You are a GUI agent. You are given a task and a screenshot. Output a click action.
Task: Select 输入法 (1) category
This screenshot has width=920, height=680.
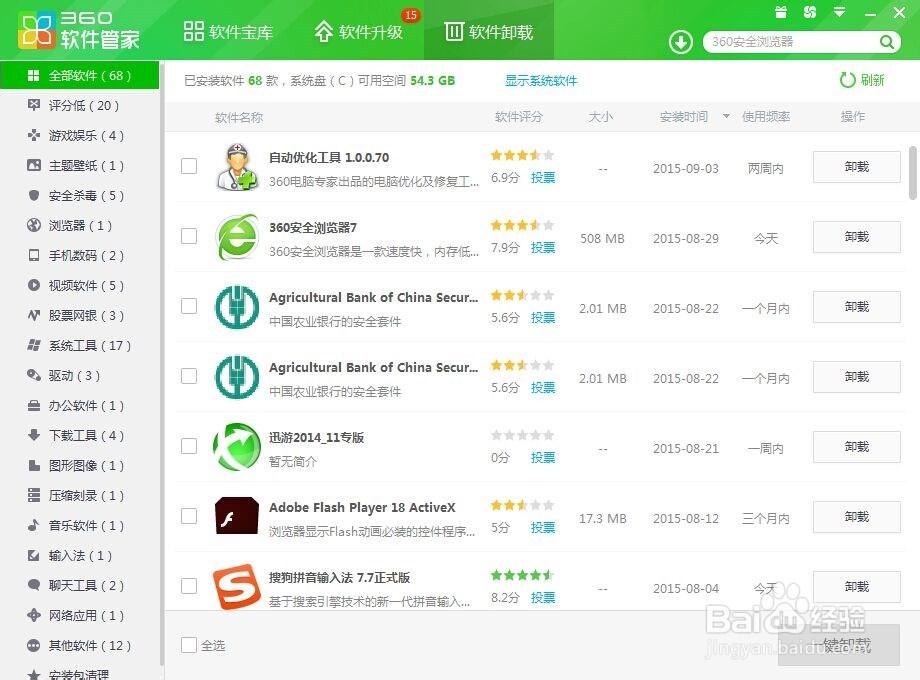pyautogui.click(x=80, y=555)
